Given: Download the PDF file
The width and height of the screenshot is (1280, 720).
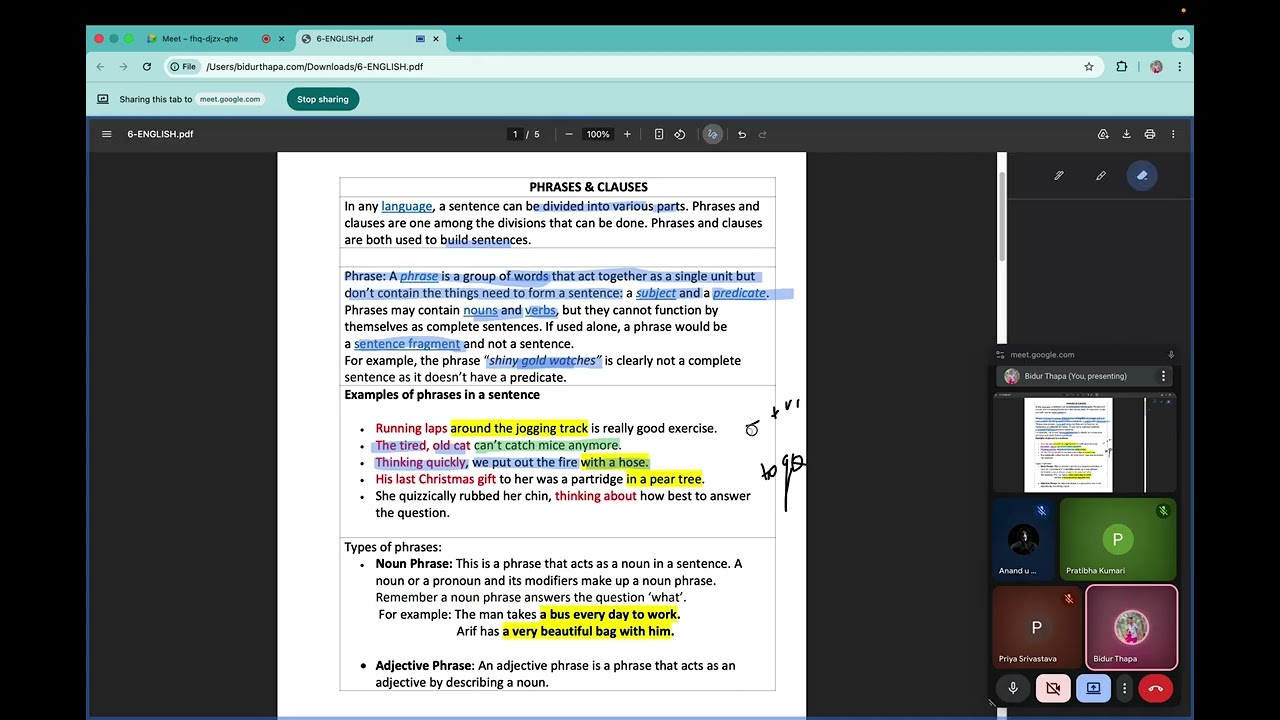Looking at the screenshot, I should click(1126, 134).
